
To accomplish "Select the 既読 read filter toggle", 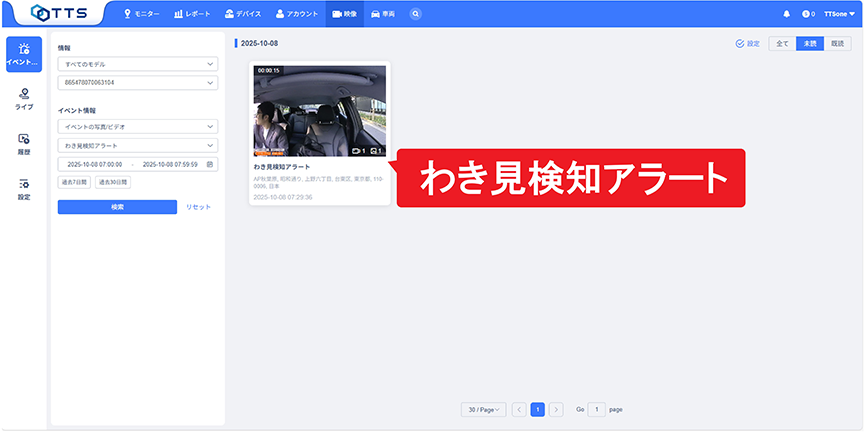I will coord(838,44).
